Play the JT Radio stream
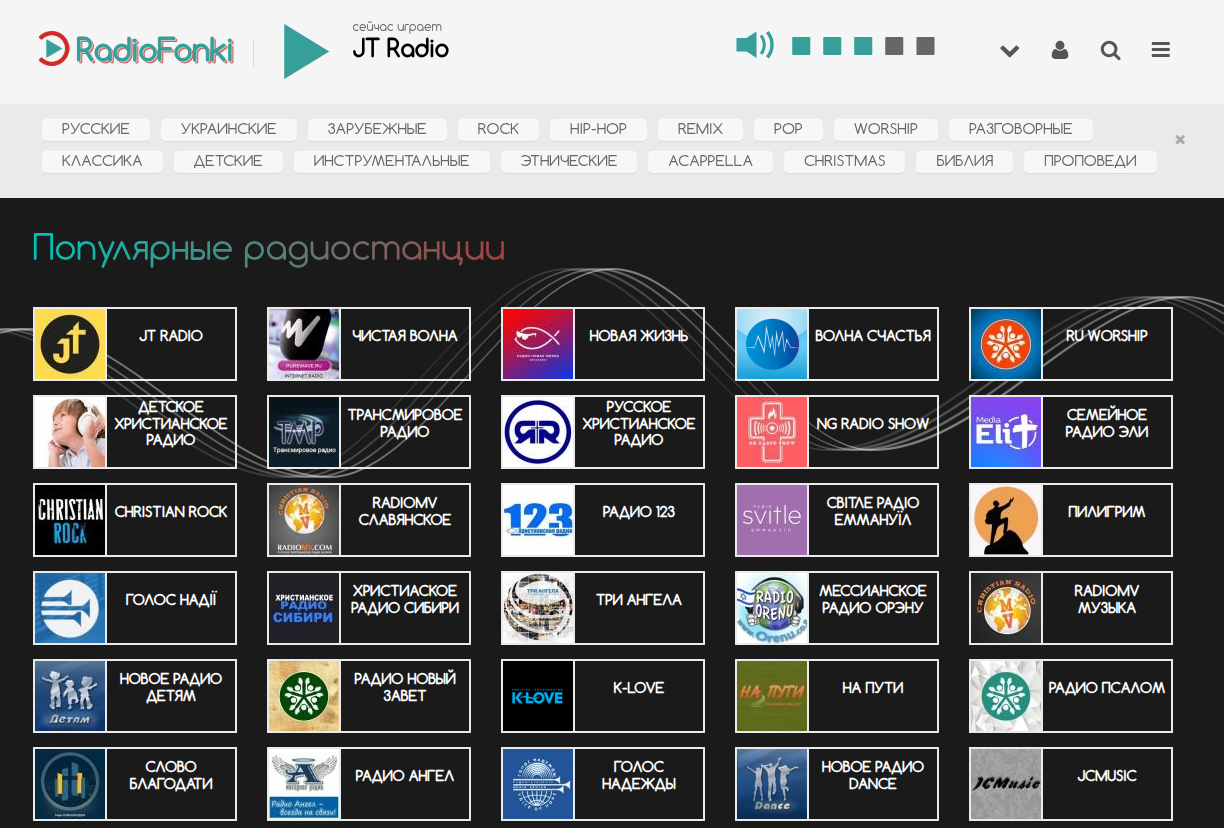Image resolution: width=1224 pixels, height=828 pixels. pyautogui.click(x=306, y=51)
